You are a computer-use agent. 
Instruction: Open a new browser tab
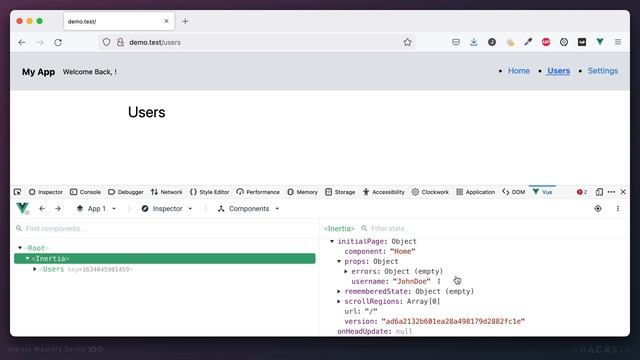pos(185,21)
